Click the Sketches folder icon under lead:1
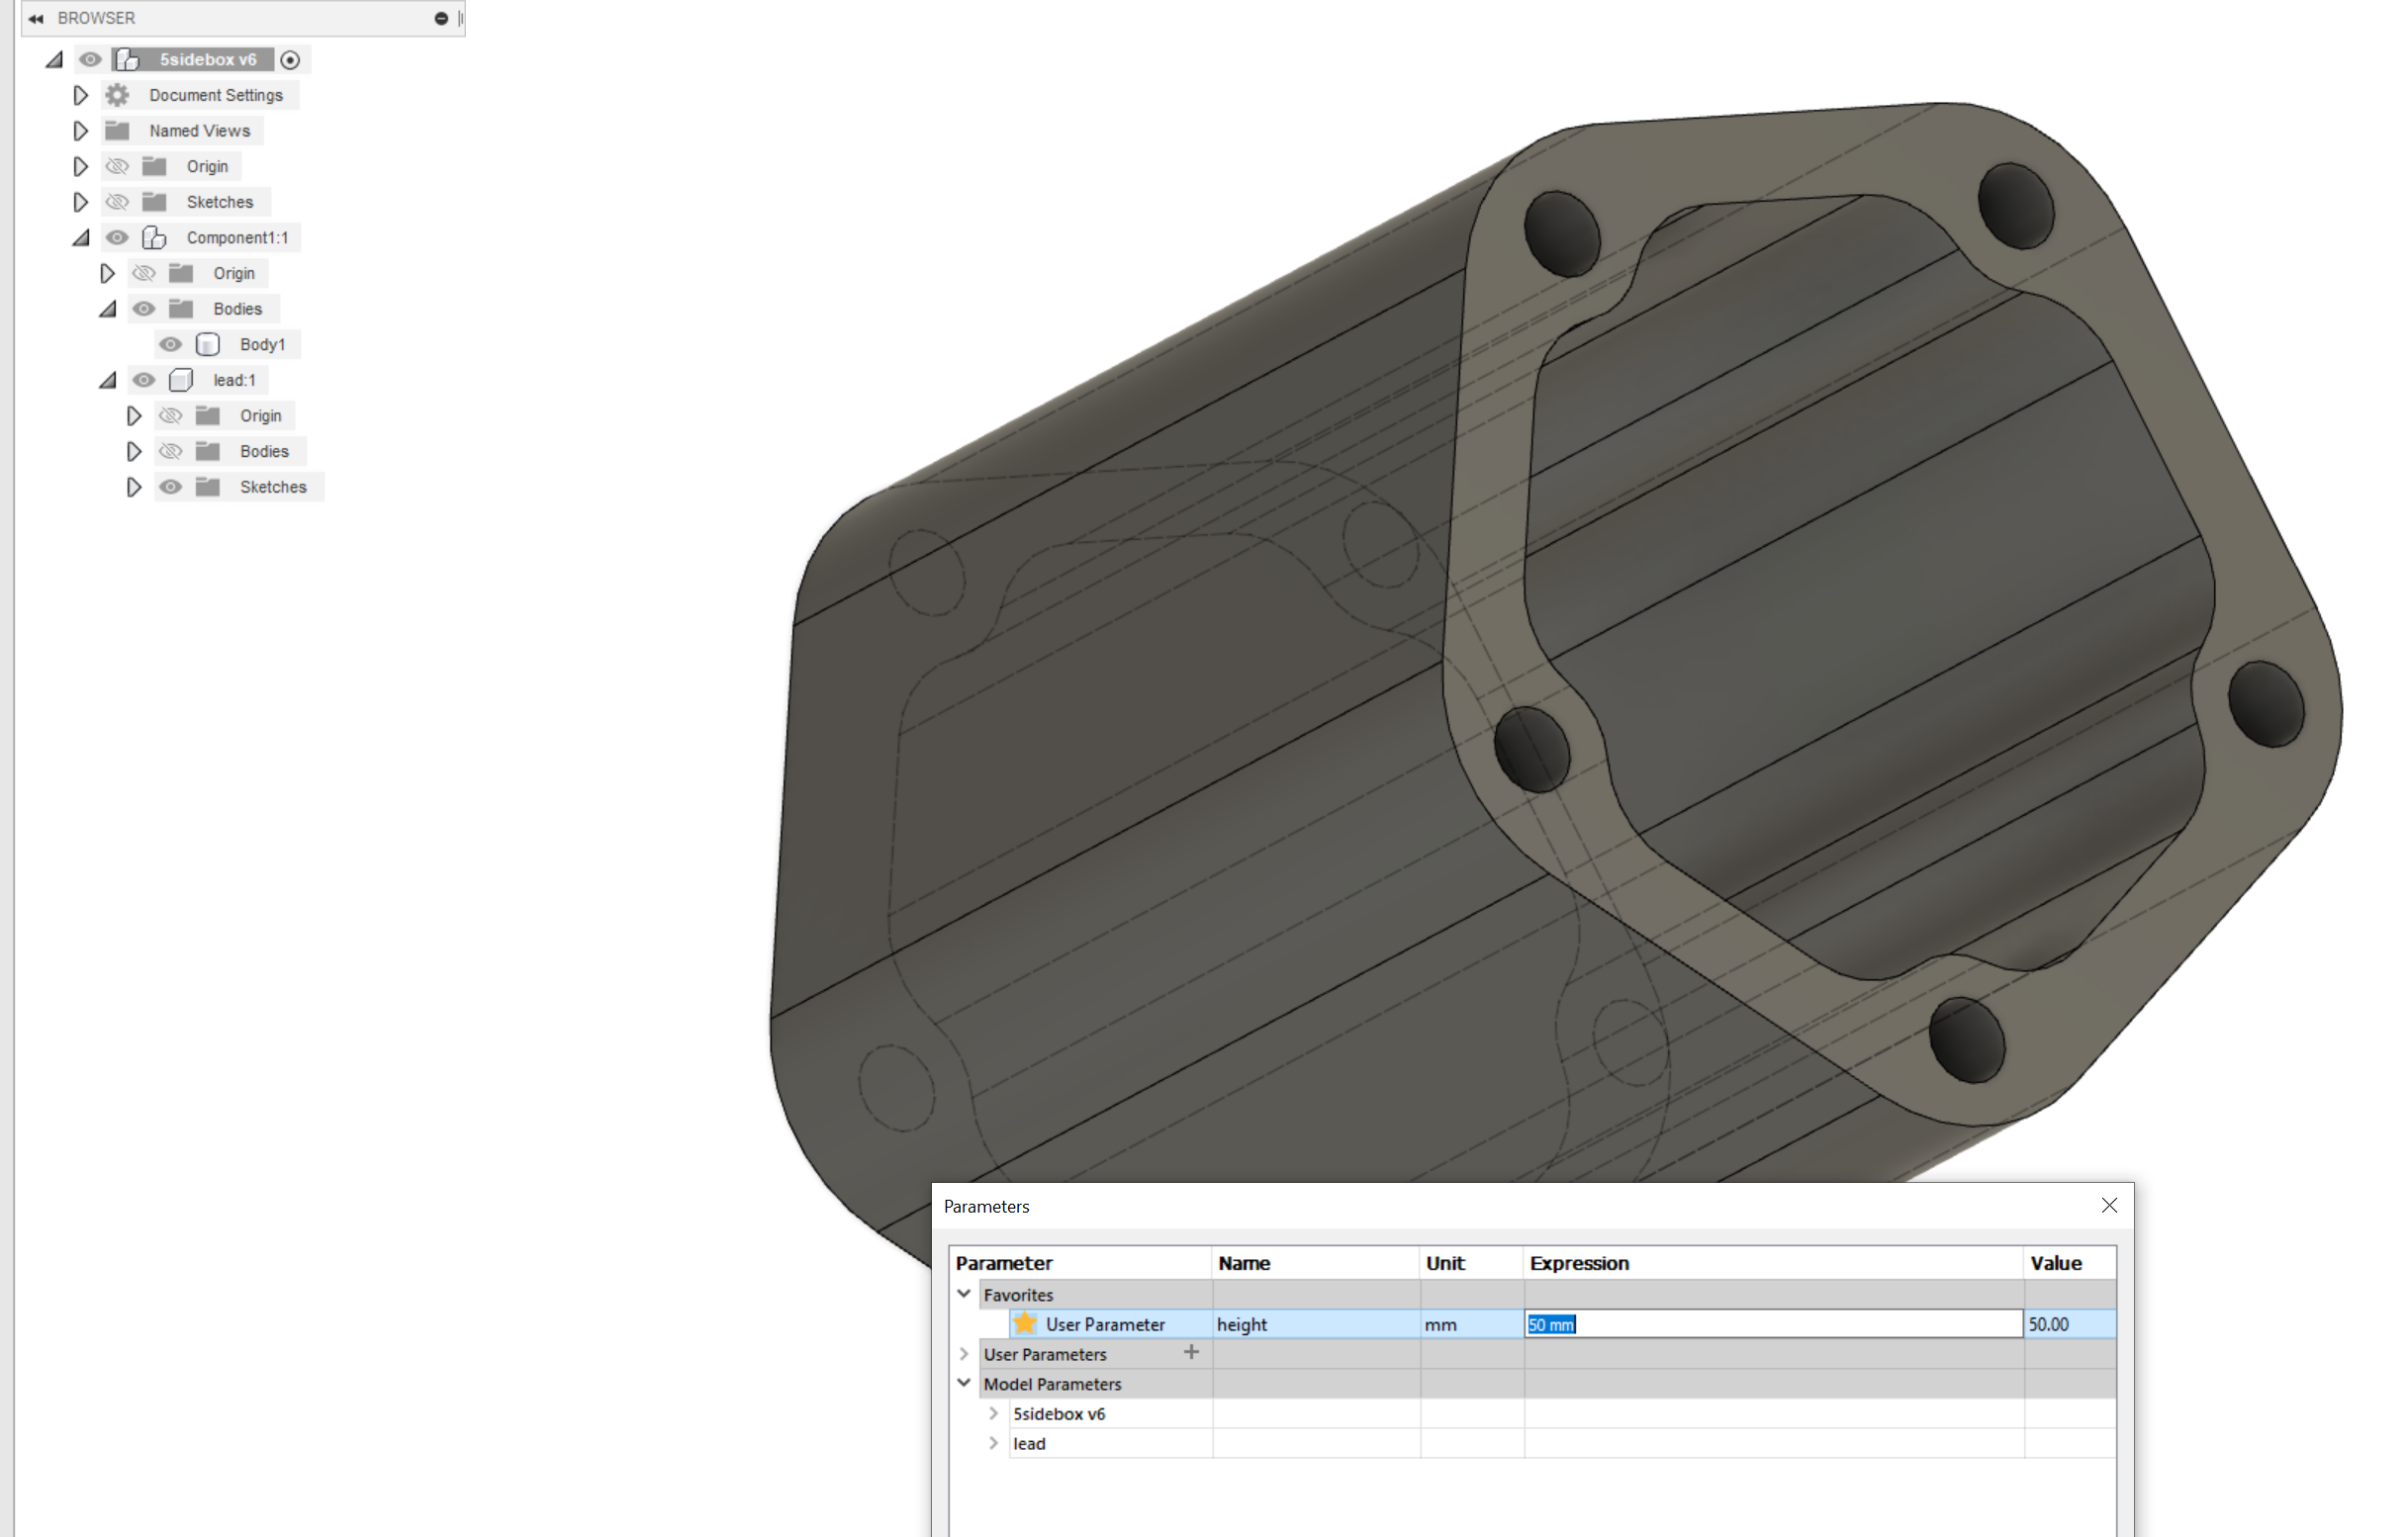The image size is (2408, 1537). click(209, 487)
